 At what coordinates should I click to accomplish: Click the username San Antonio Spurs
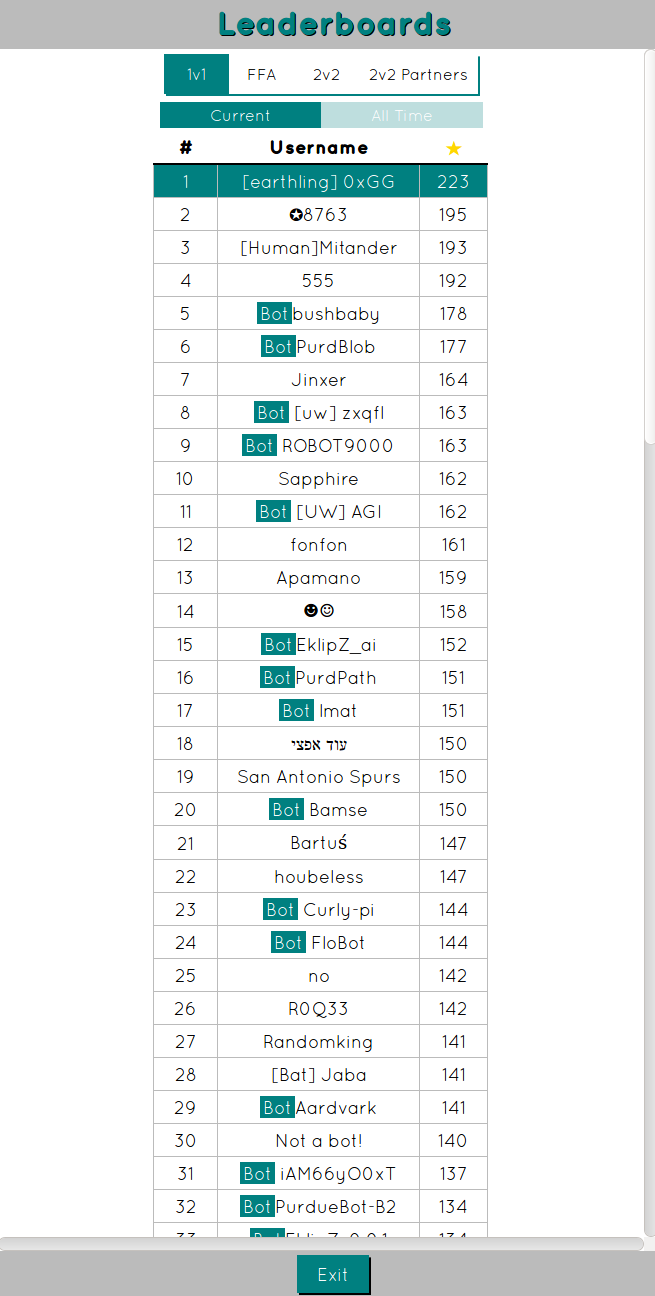319,777
